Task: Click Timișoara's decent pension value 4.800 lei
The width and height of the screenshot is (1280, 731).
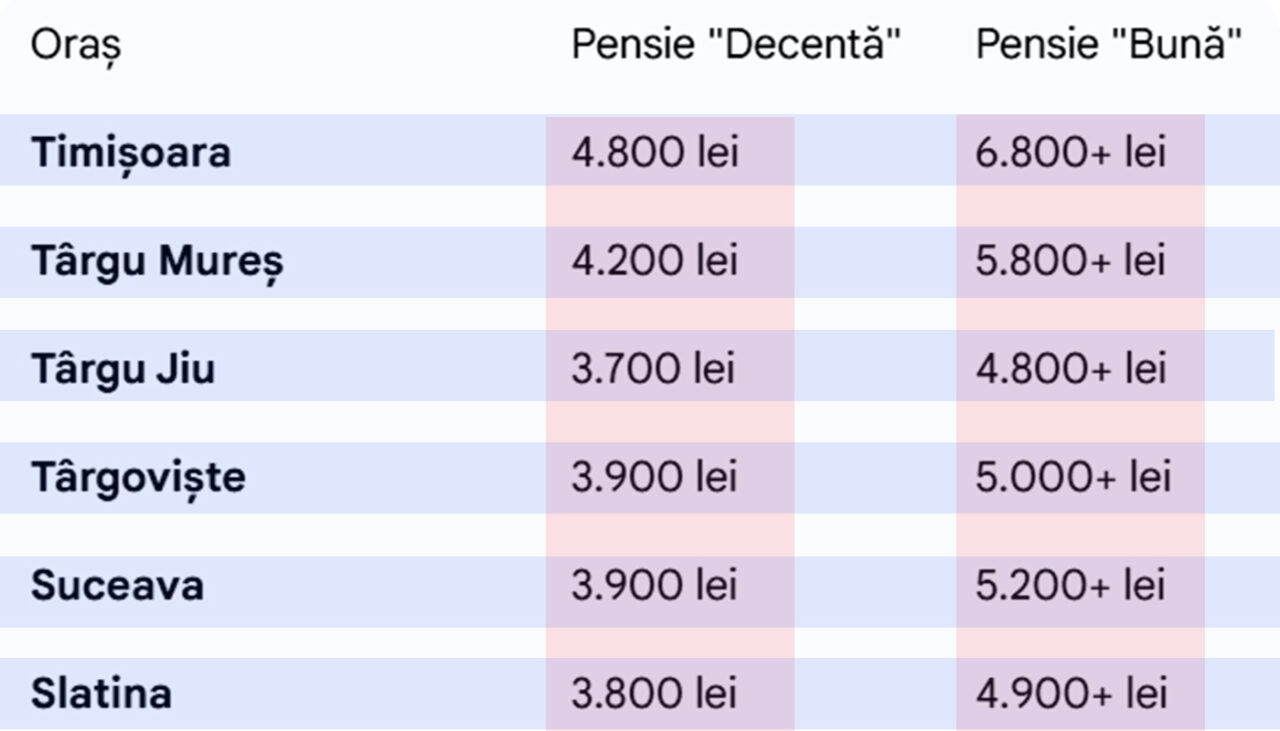Action: (x=655, y=152)
